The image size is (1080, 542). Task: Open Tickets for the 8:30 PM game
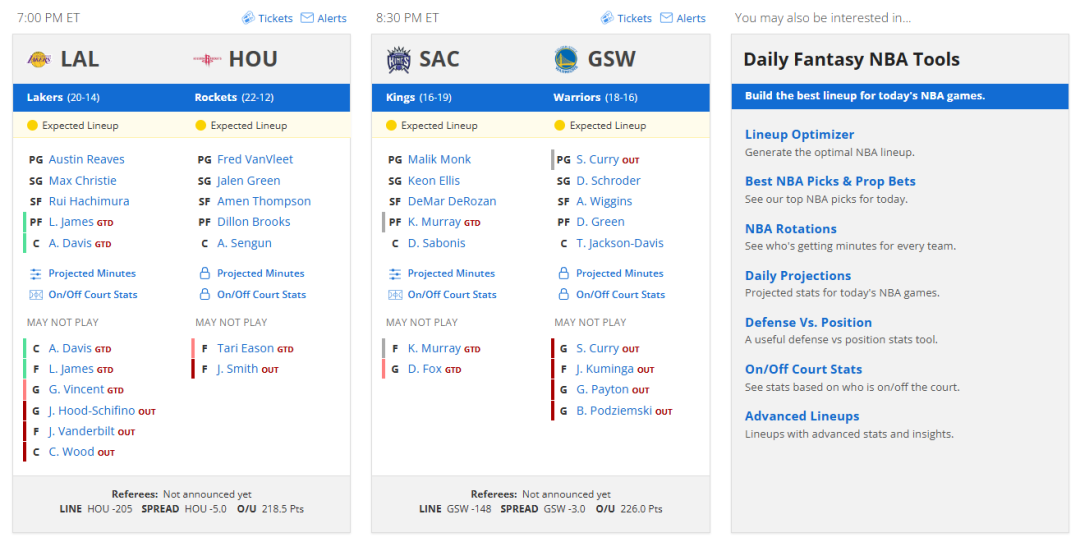coord(634,19)
